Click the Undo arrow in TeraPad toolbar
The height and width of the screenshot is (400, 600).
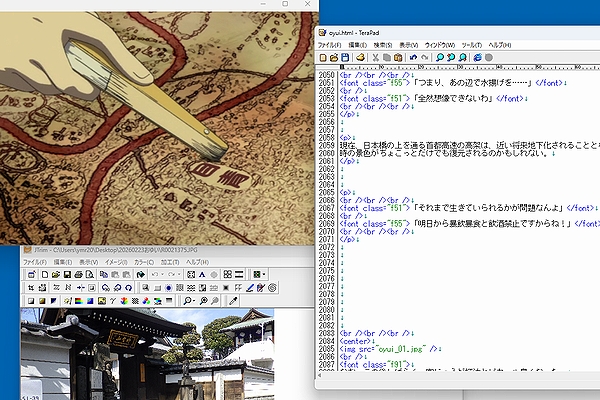[414, 58]
